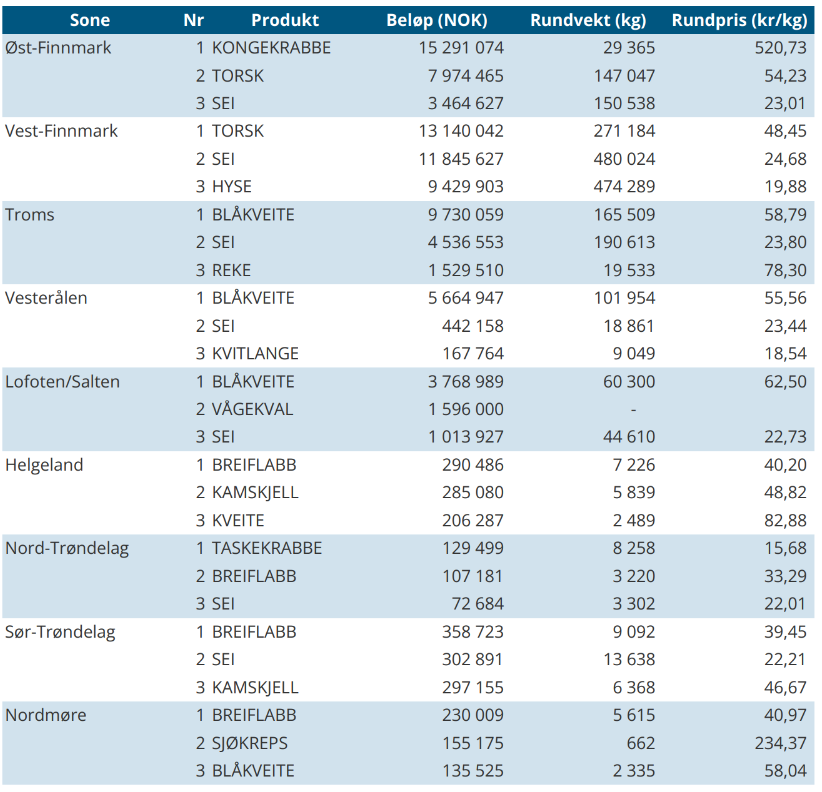The image size is (822, 792).
Task: Select the Troms zone cell
Action: click(x=30, y=214)
